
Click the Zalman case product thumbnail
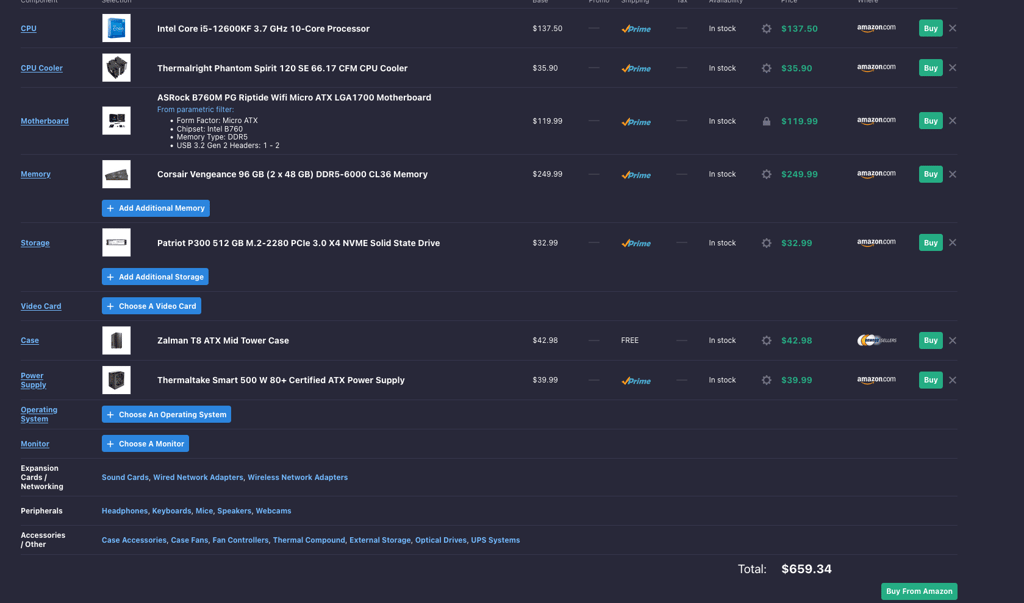[x=116, y=340]
